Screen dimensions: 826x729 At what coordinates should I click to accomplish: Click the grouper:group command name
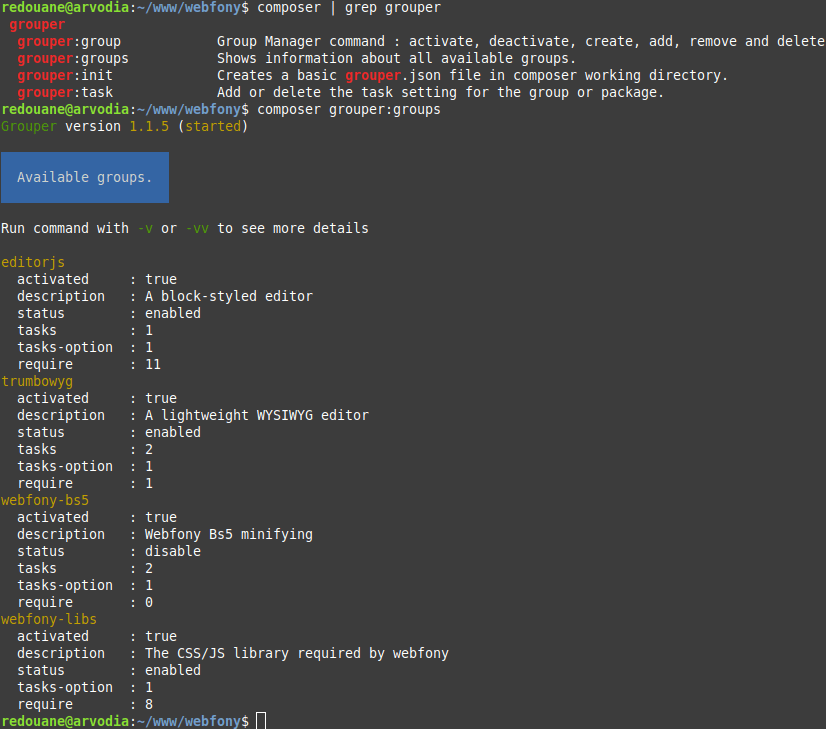[x=68, y=41]
